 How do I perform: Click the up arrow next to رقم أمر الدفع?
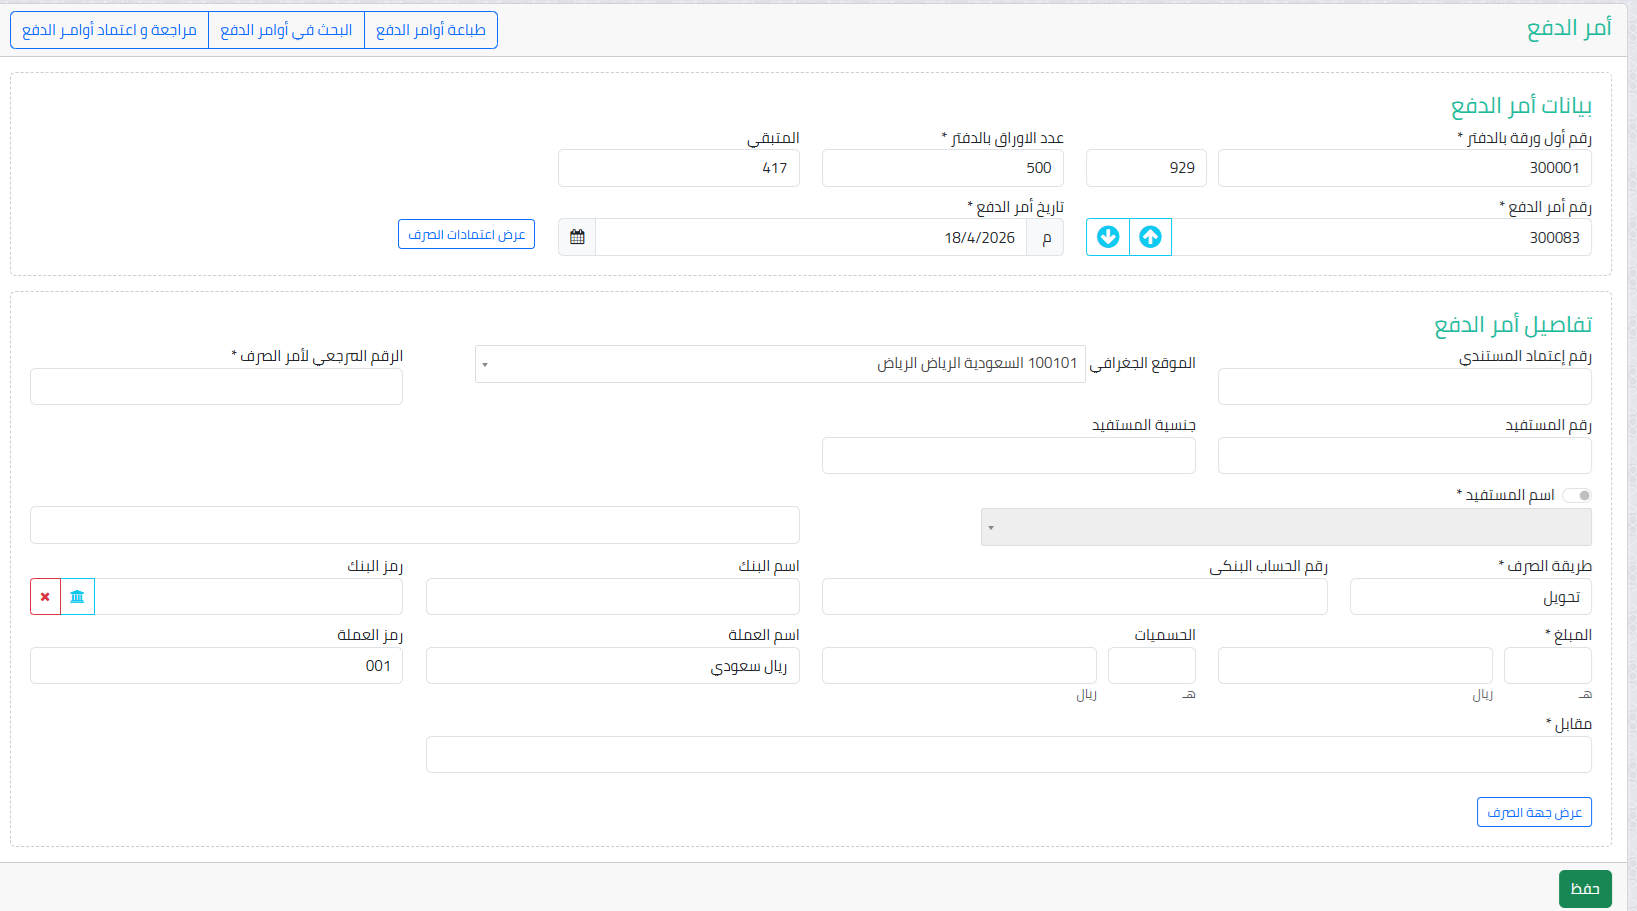click(x=1150, y=237)
